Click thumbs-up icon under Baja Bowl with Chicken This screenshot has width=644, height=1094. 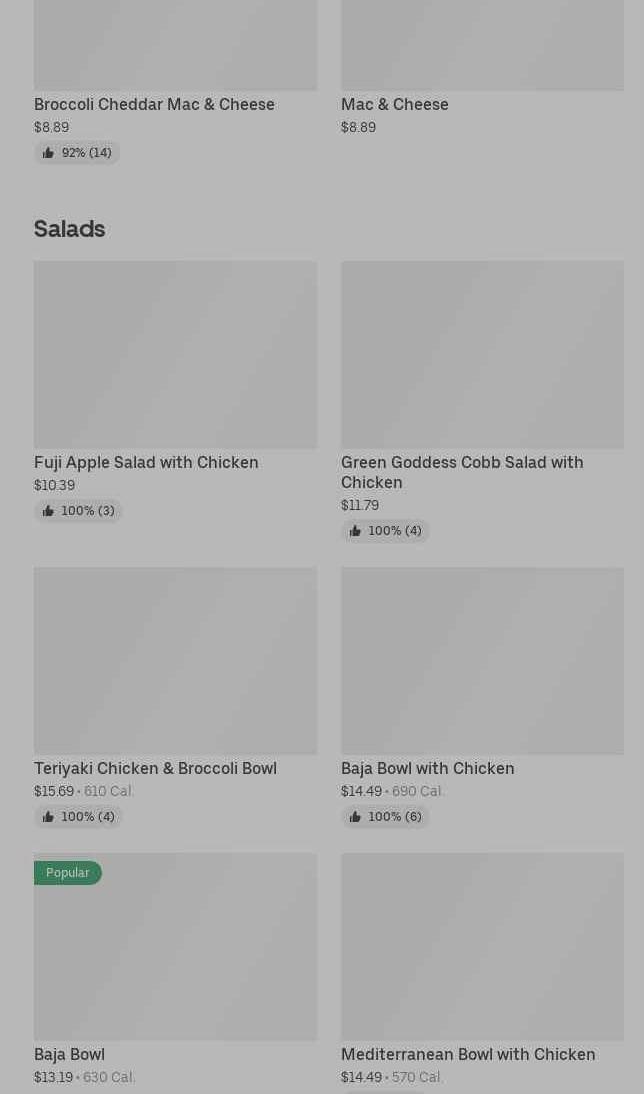click(x=355, y=817)
